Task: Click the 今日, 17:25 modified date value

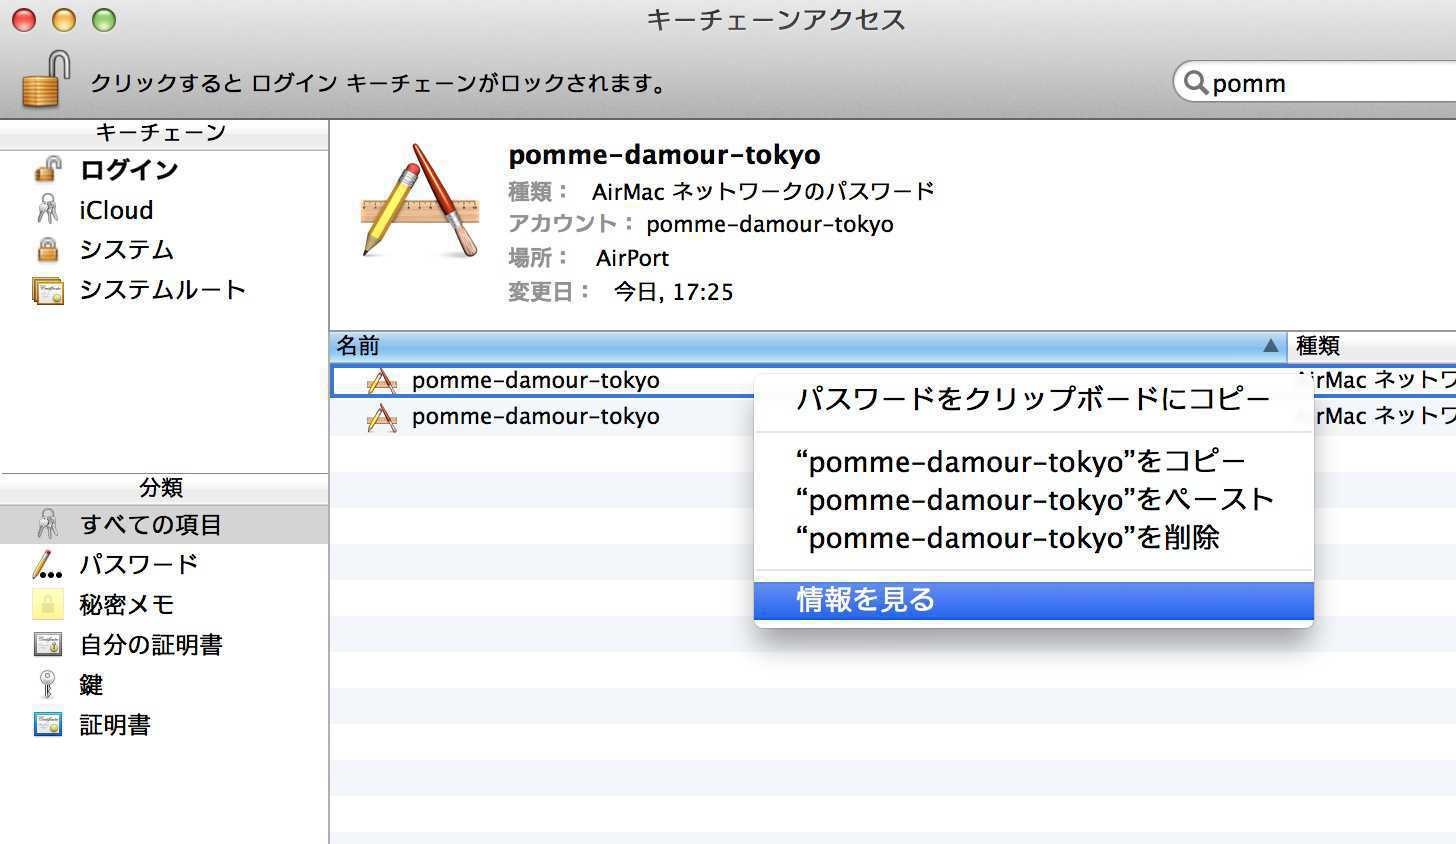Action: click(673, 292)
